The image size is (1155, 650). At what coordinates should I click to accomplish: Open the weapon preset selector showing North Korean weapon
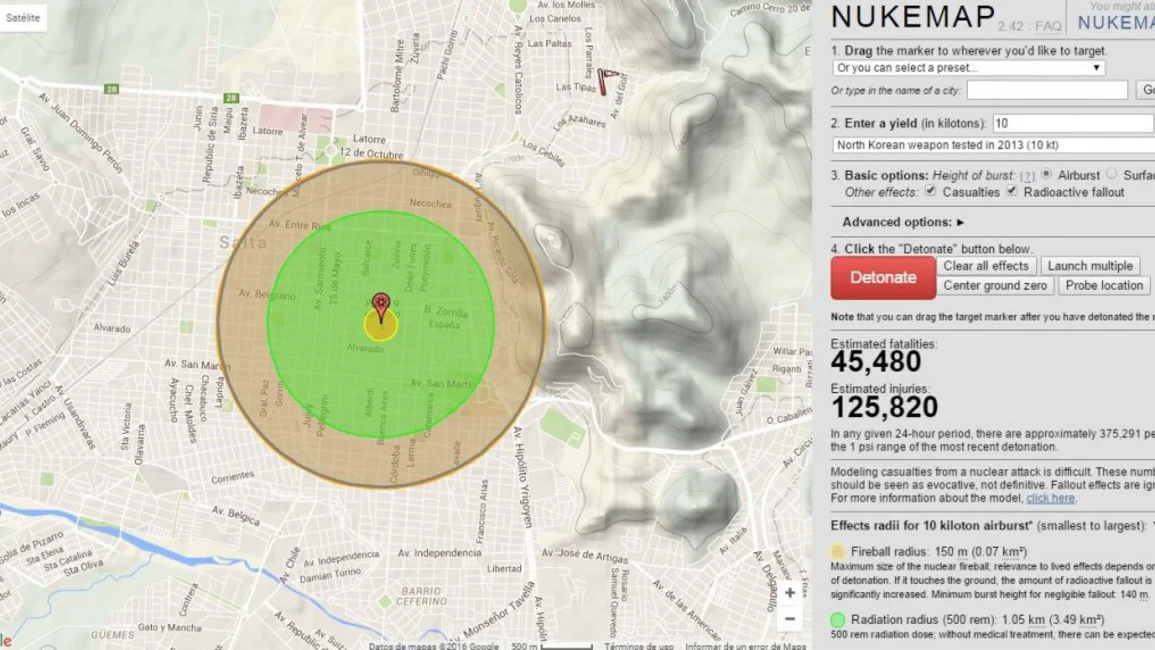(994, 145)
